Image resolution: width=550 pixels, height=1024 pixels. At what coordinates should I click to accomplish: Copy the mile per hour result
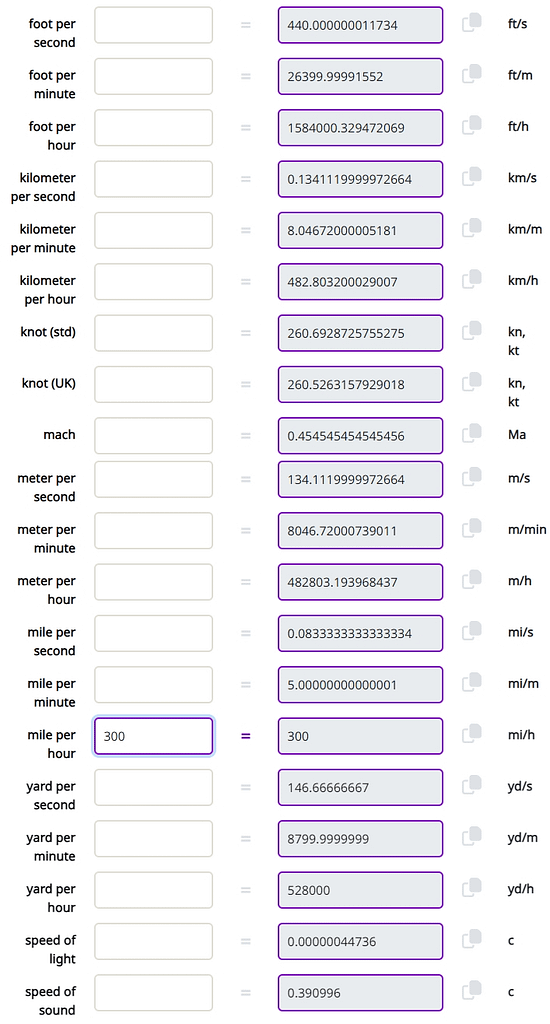472,734
